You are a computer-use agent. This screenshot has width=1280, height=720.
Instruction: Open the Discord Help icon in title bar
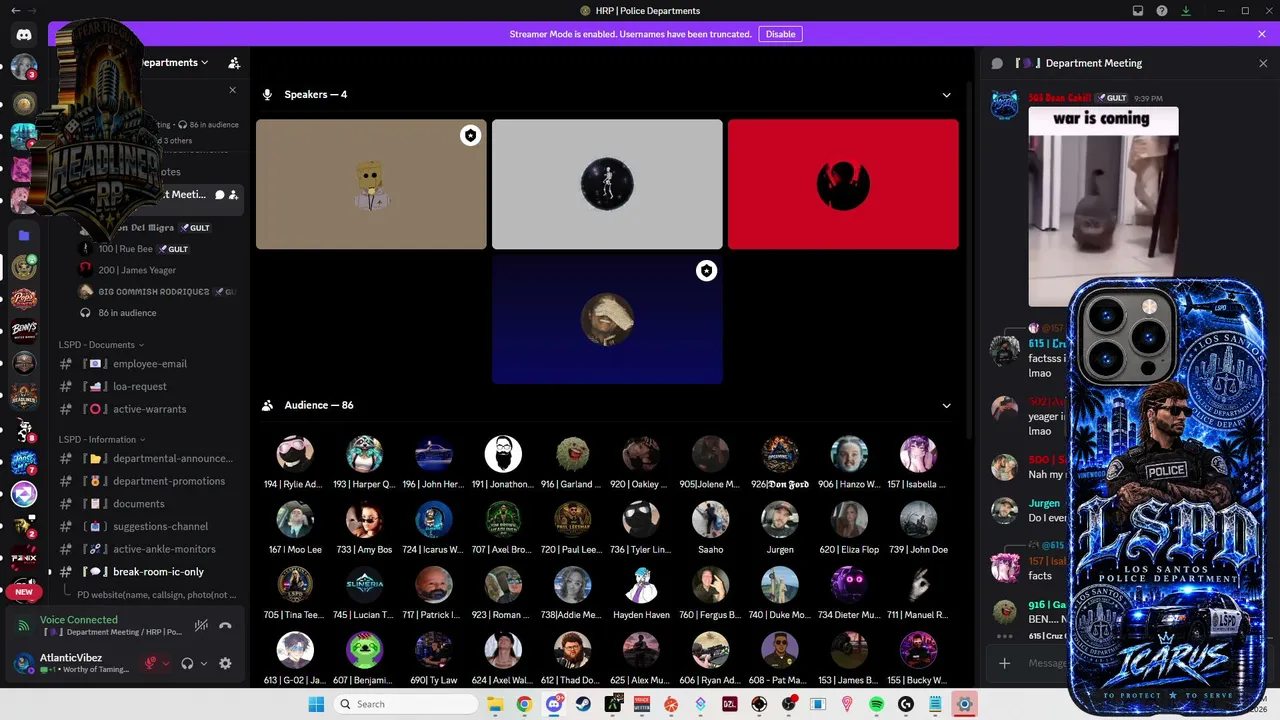click(x=1162, y=11)
